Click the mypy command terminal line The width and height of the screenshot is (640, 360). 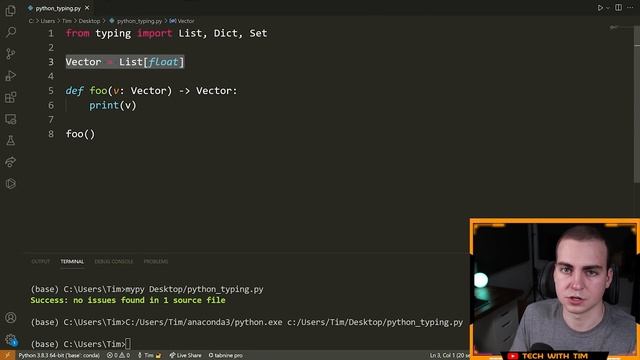tap(147, 289)
